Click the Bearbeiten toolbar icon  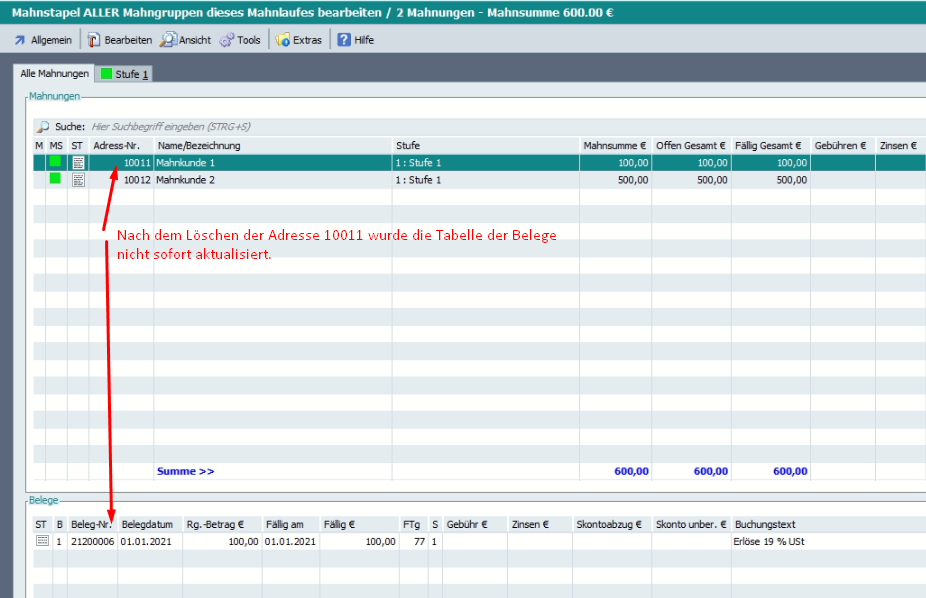point(94,40)
